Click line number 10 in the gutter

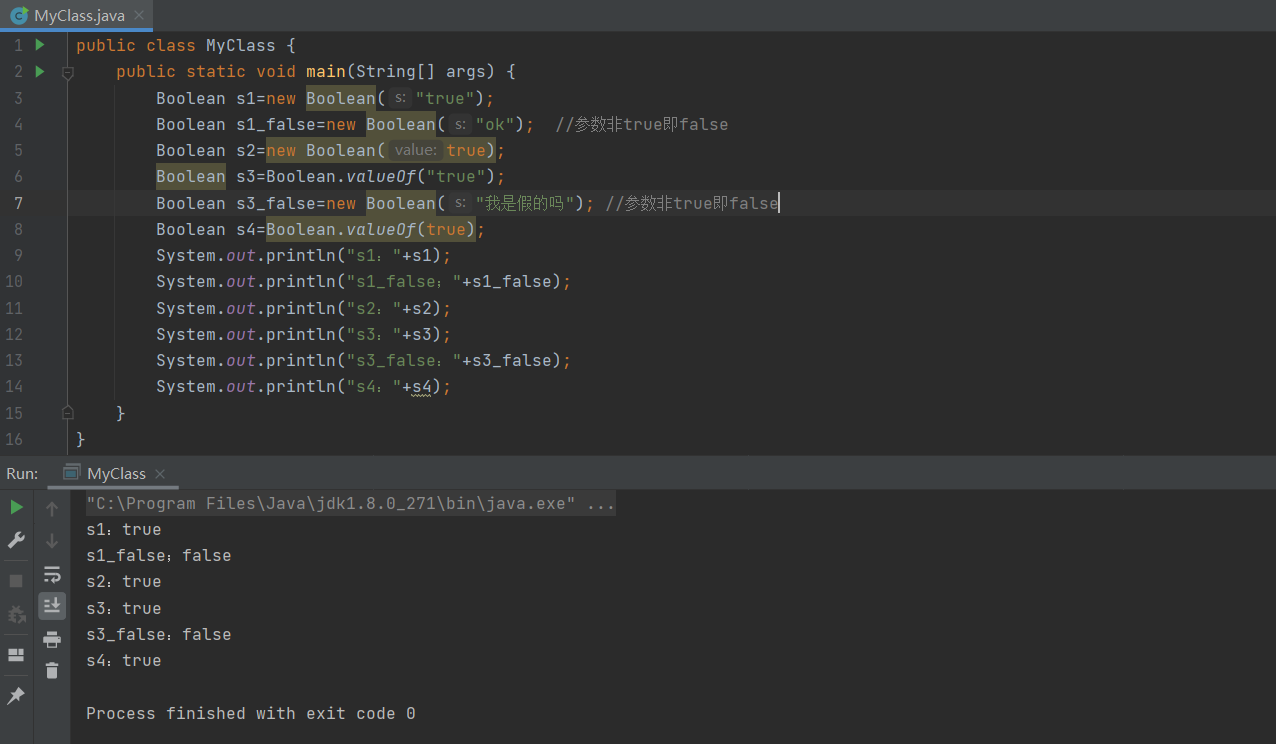(14, 281)
